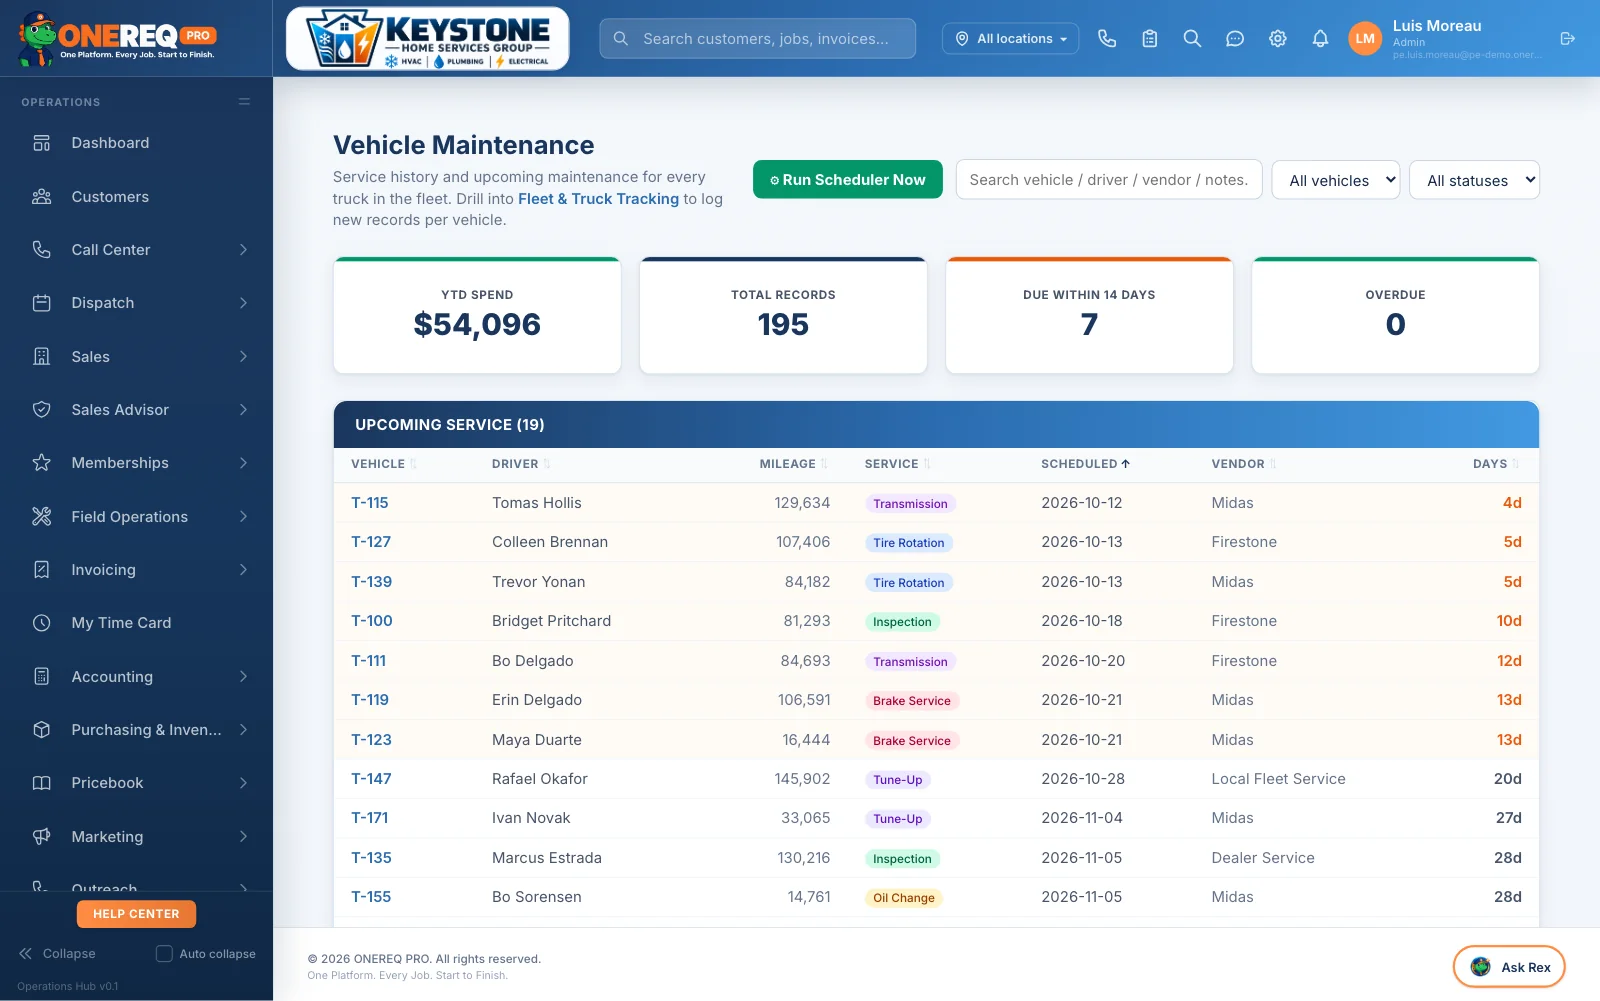Expand Accounting submenu chevron
The height and width of the screenshot is (1001, 1600).
[243, 677]
